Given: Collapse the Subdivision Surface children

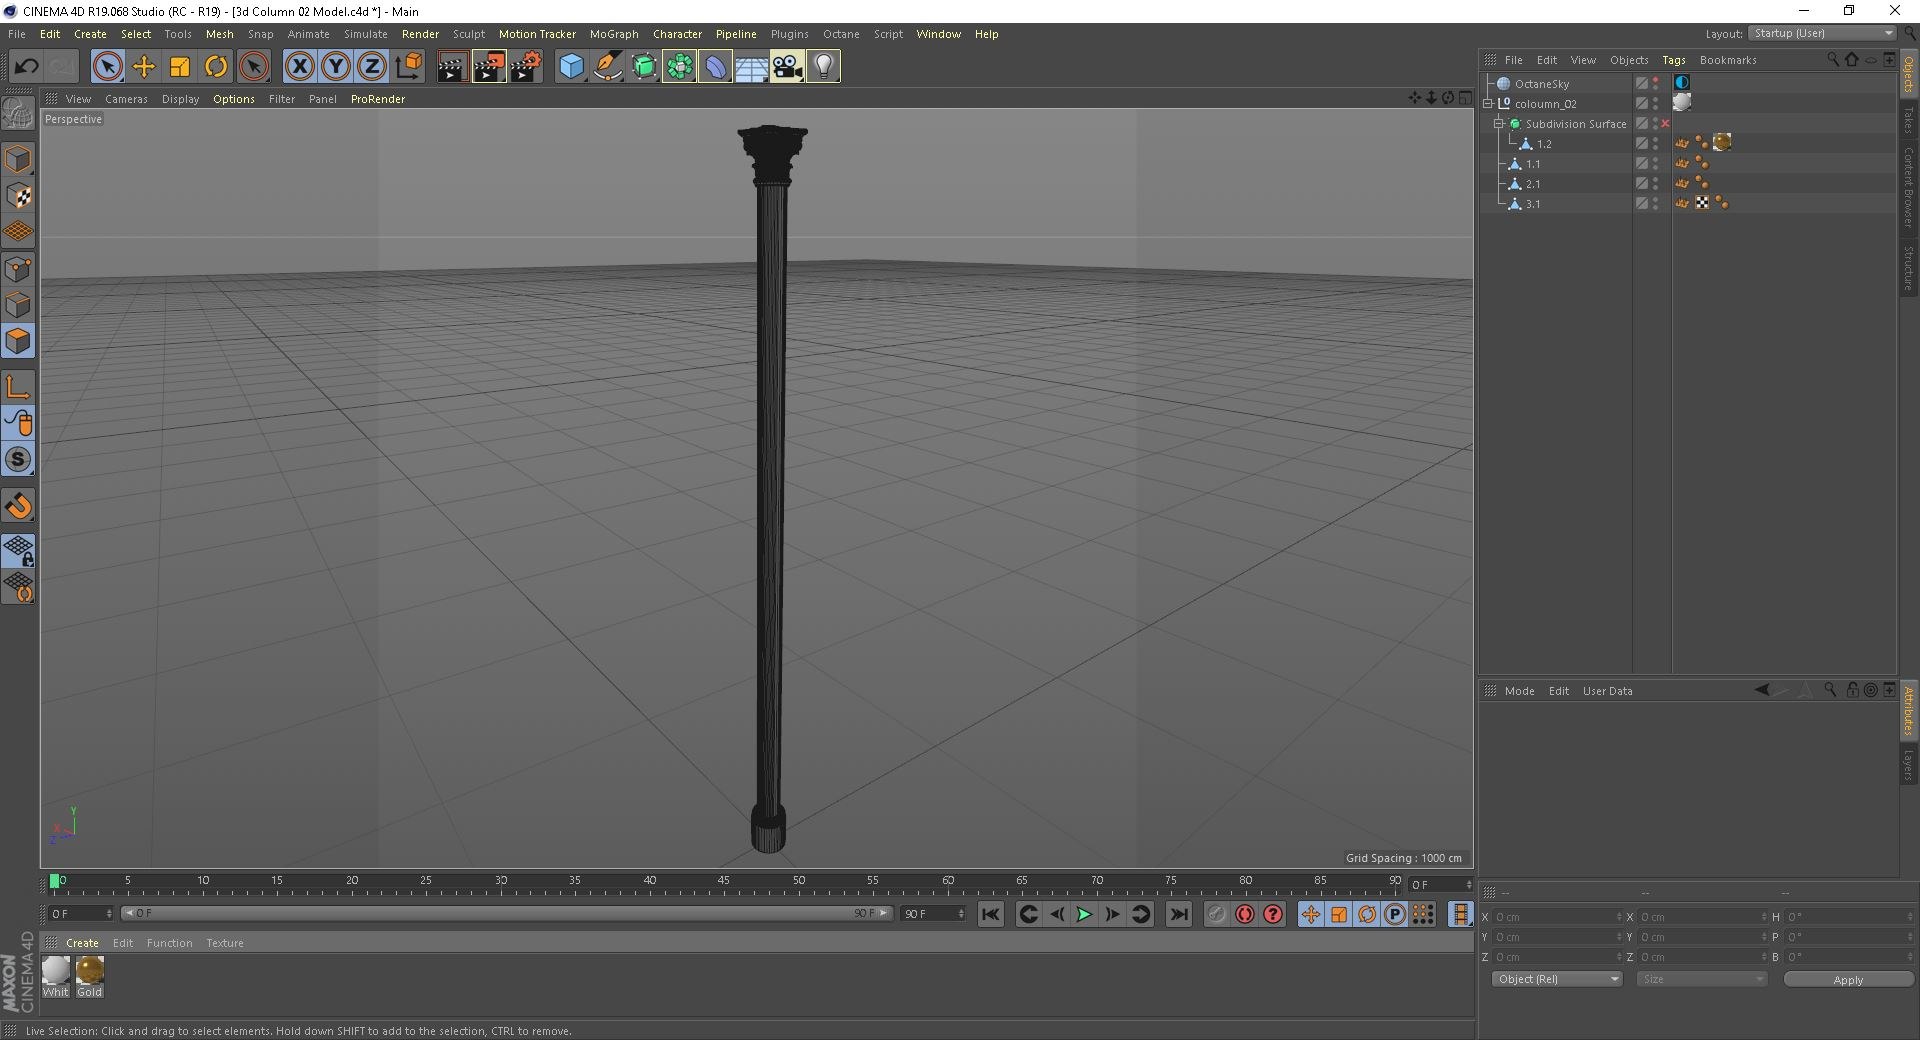Looking at the screenshot, I should tap(1499, 124).
